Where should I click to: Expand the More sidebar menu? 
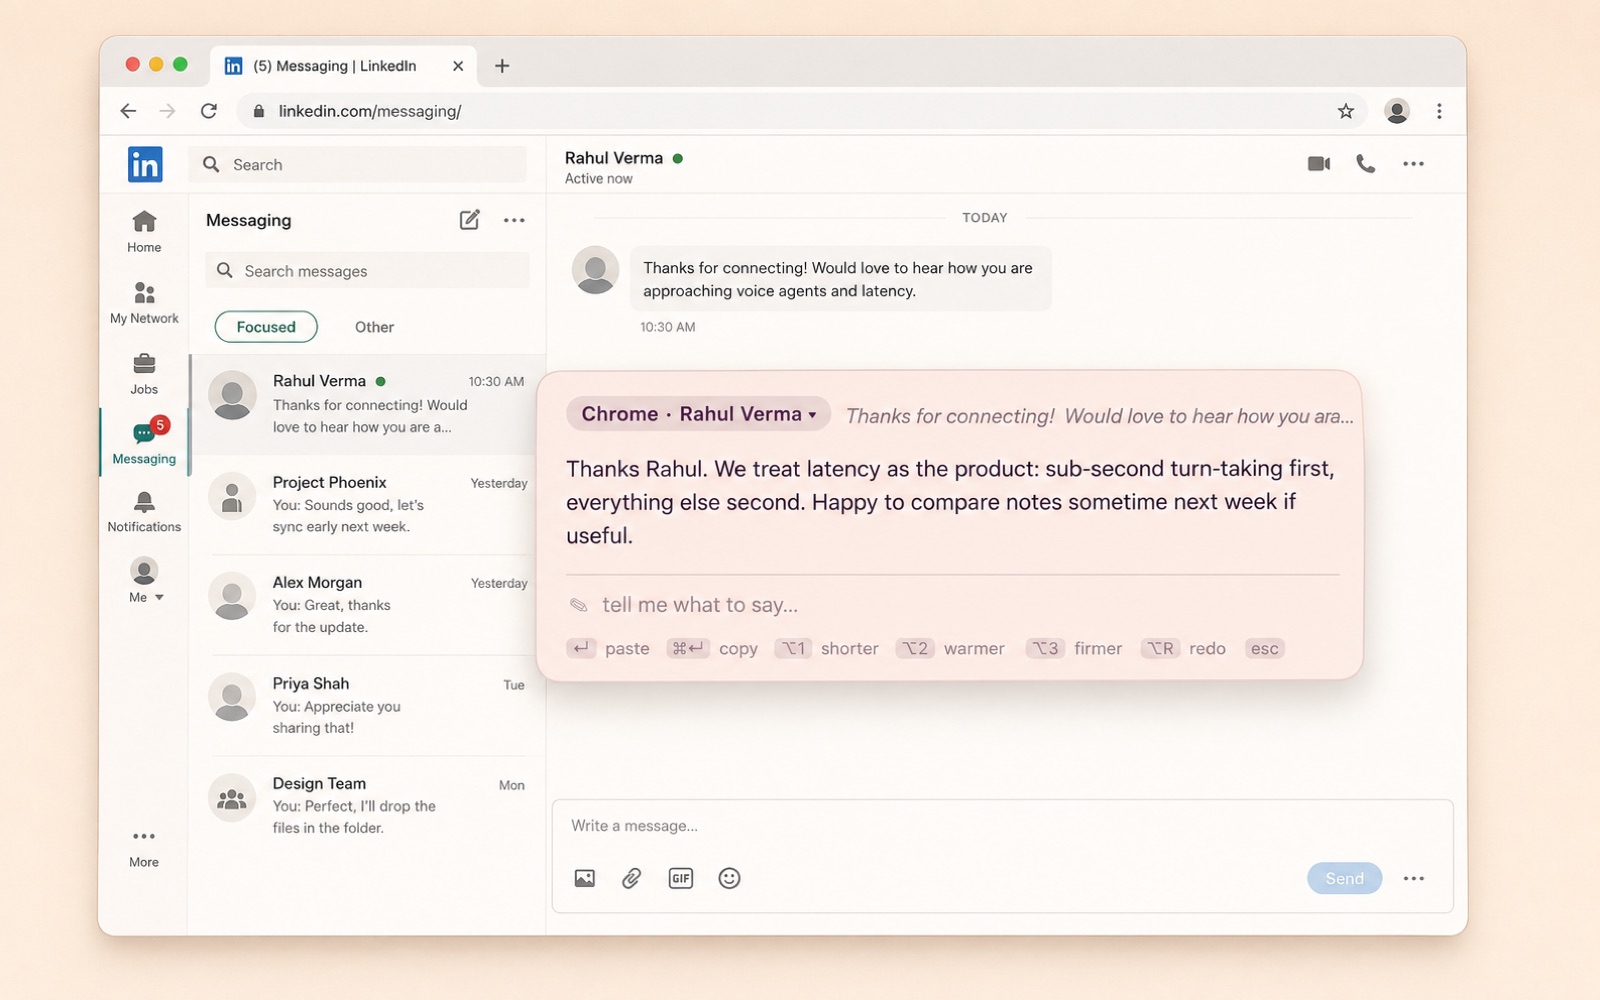[x=144, y=847]
